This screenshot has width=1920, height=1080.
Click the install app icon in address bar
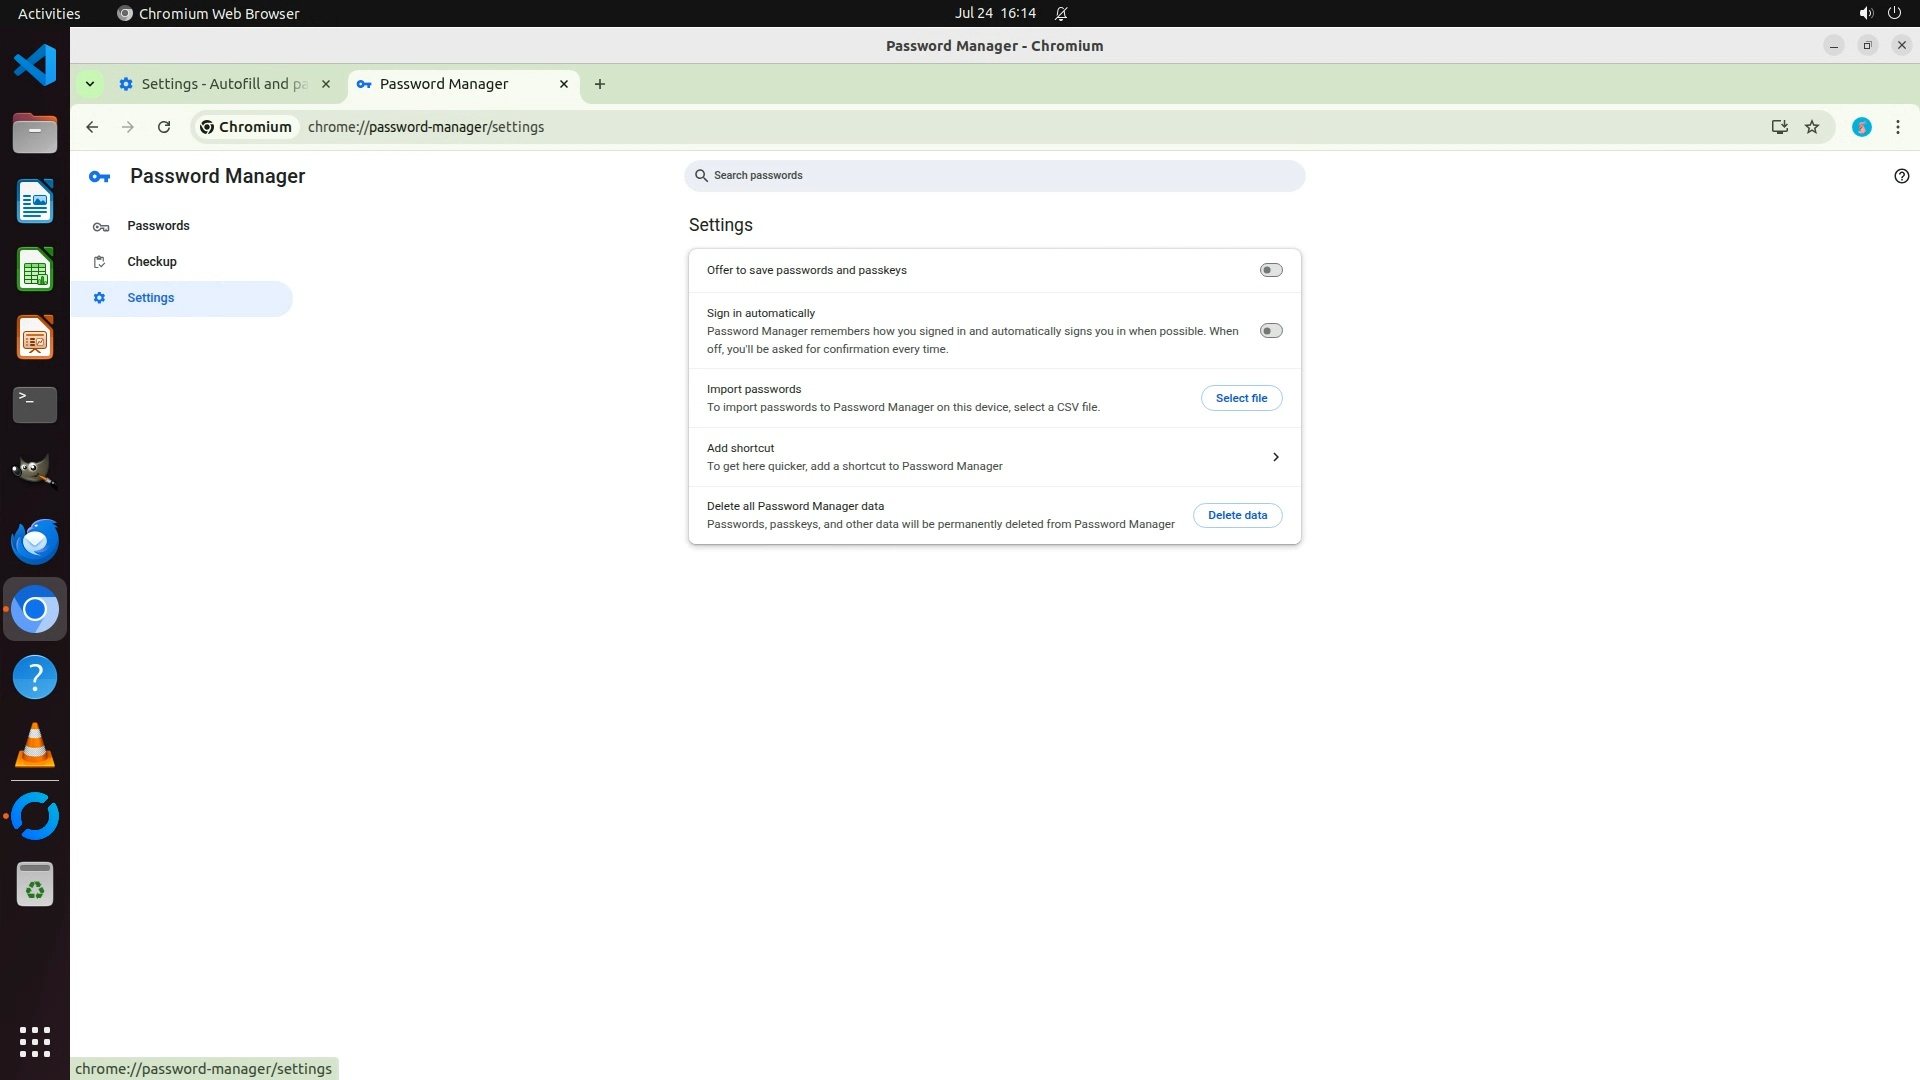[x=1779, y=127]
